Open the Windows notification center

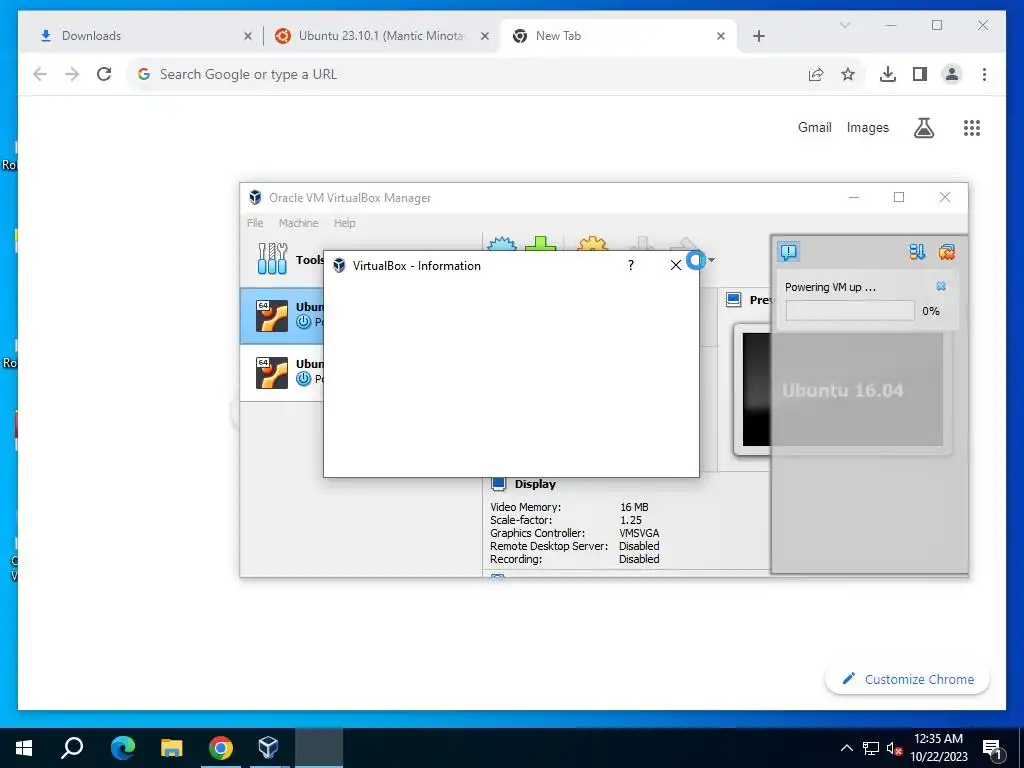coord(991,748)
